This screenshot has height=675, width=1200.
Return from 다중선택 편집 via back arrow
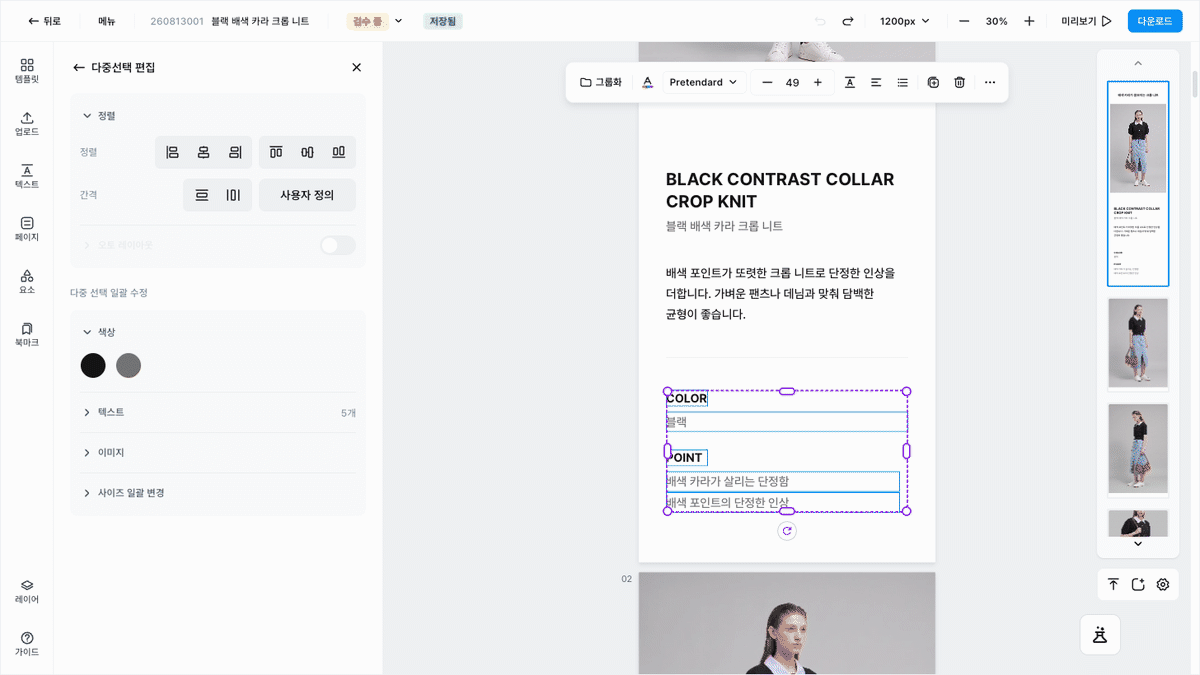pyautogui.click(x=79, y=67)
